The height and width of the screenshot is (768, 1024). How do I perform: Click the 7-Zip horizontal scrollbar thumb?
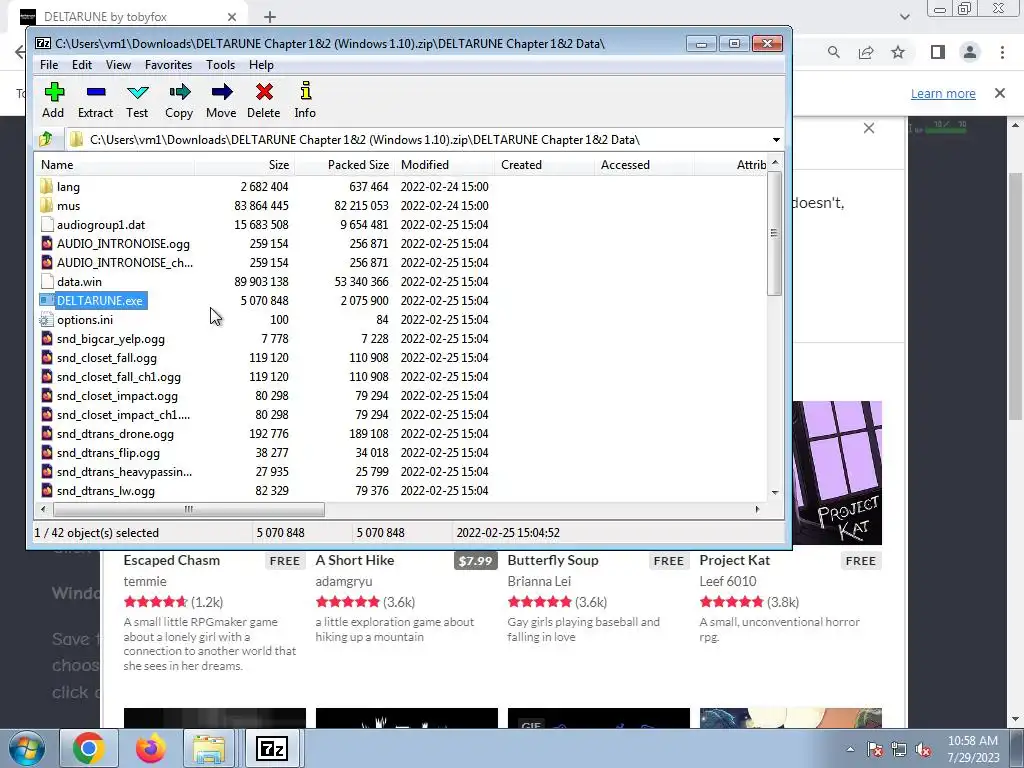tap(189, 509)
